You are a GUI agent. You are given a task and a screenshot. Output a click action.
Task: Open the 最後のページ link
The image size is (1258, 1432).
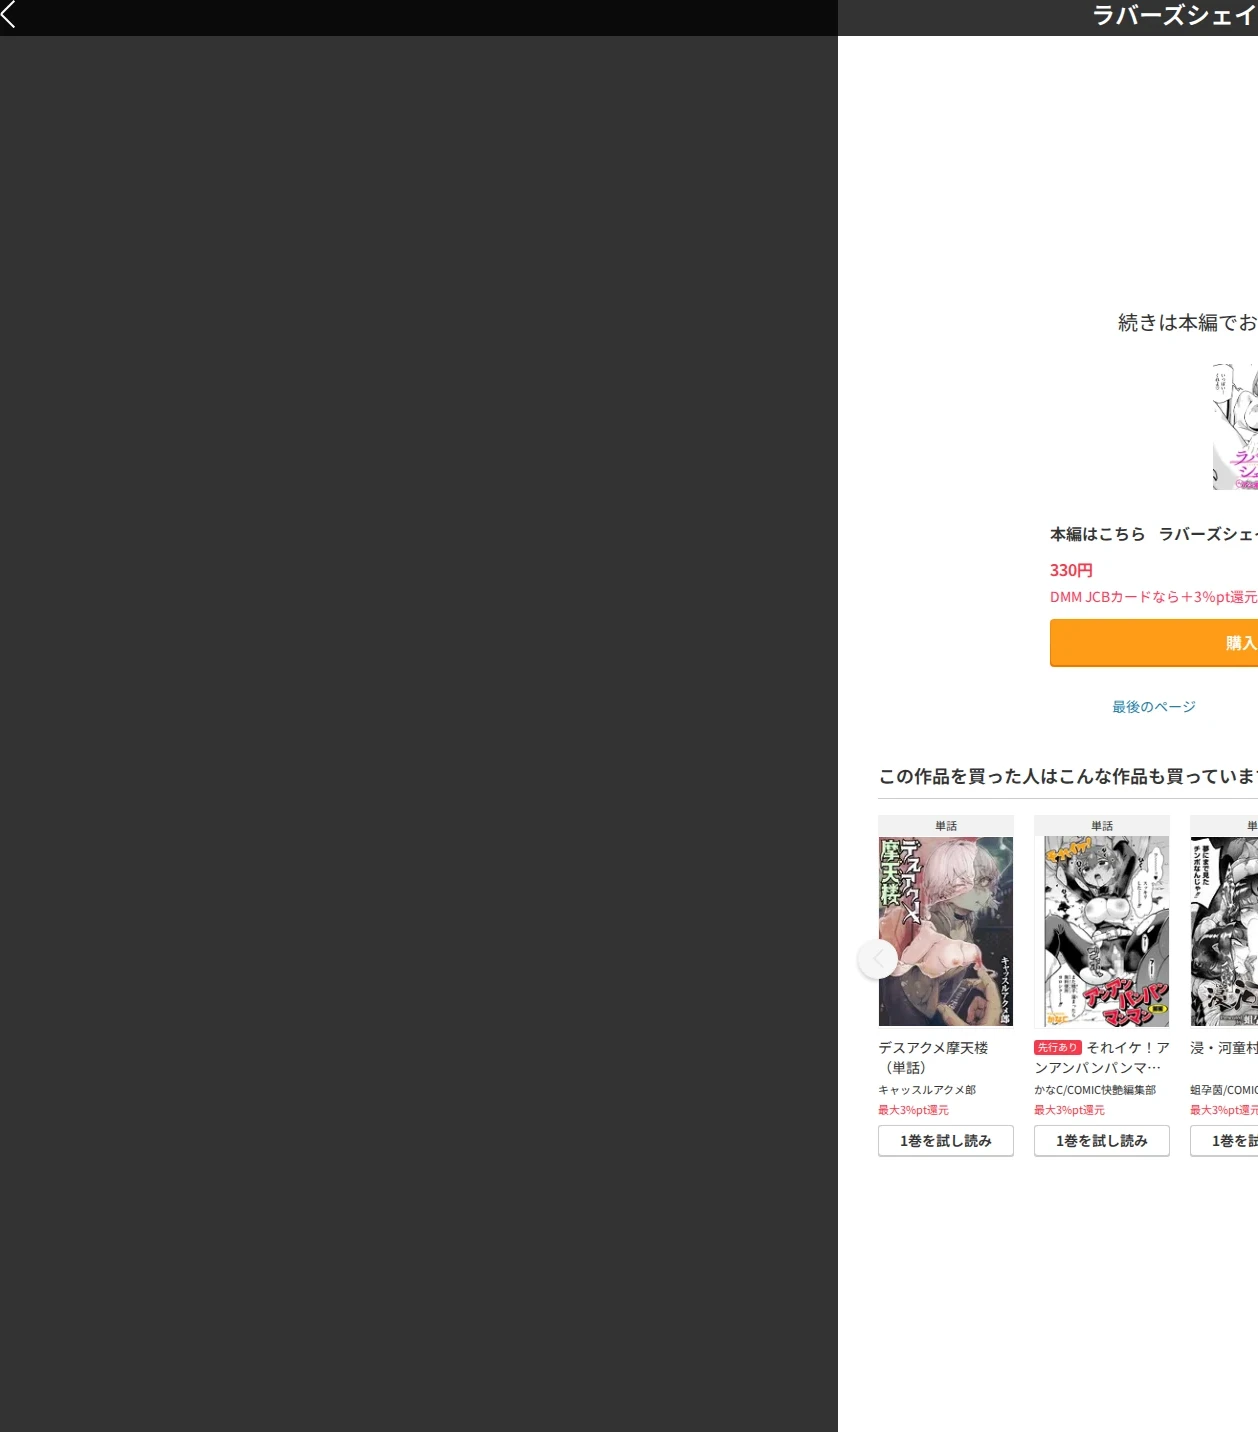click(x=1154, y=707)
